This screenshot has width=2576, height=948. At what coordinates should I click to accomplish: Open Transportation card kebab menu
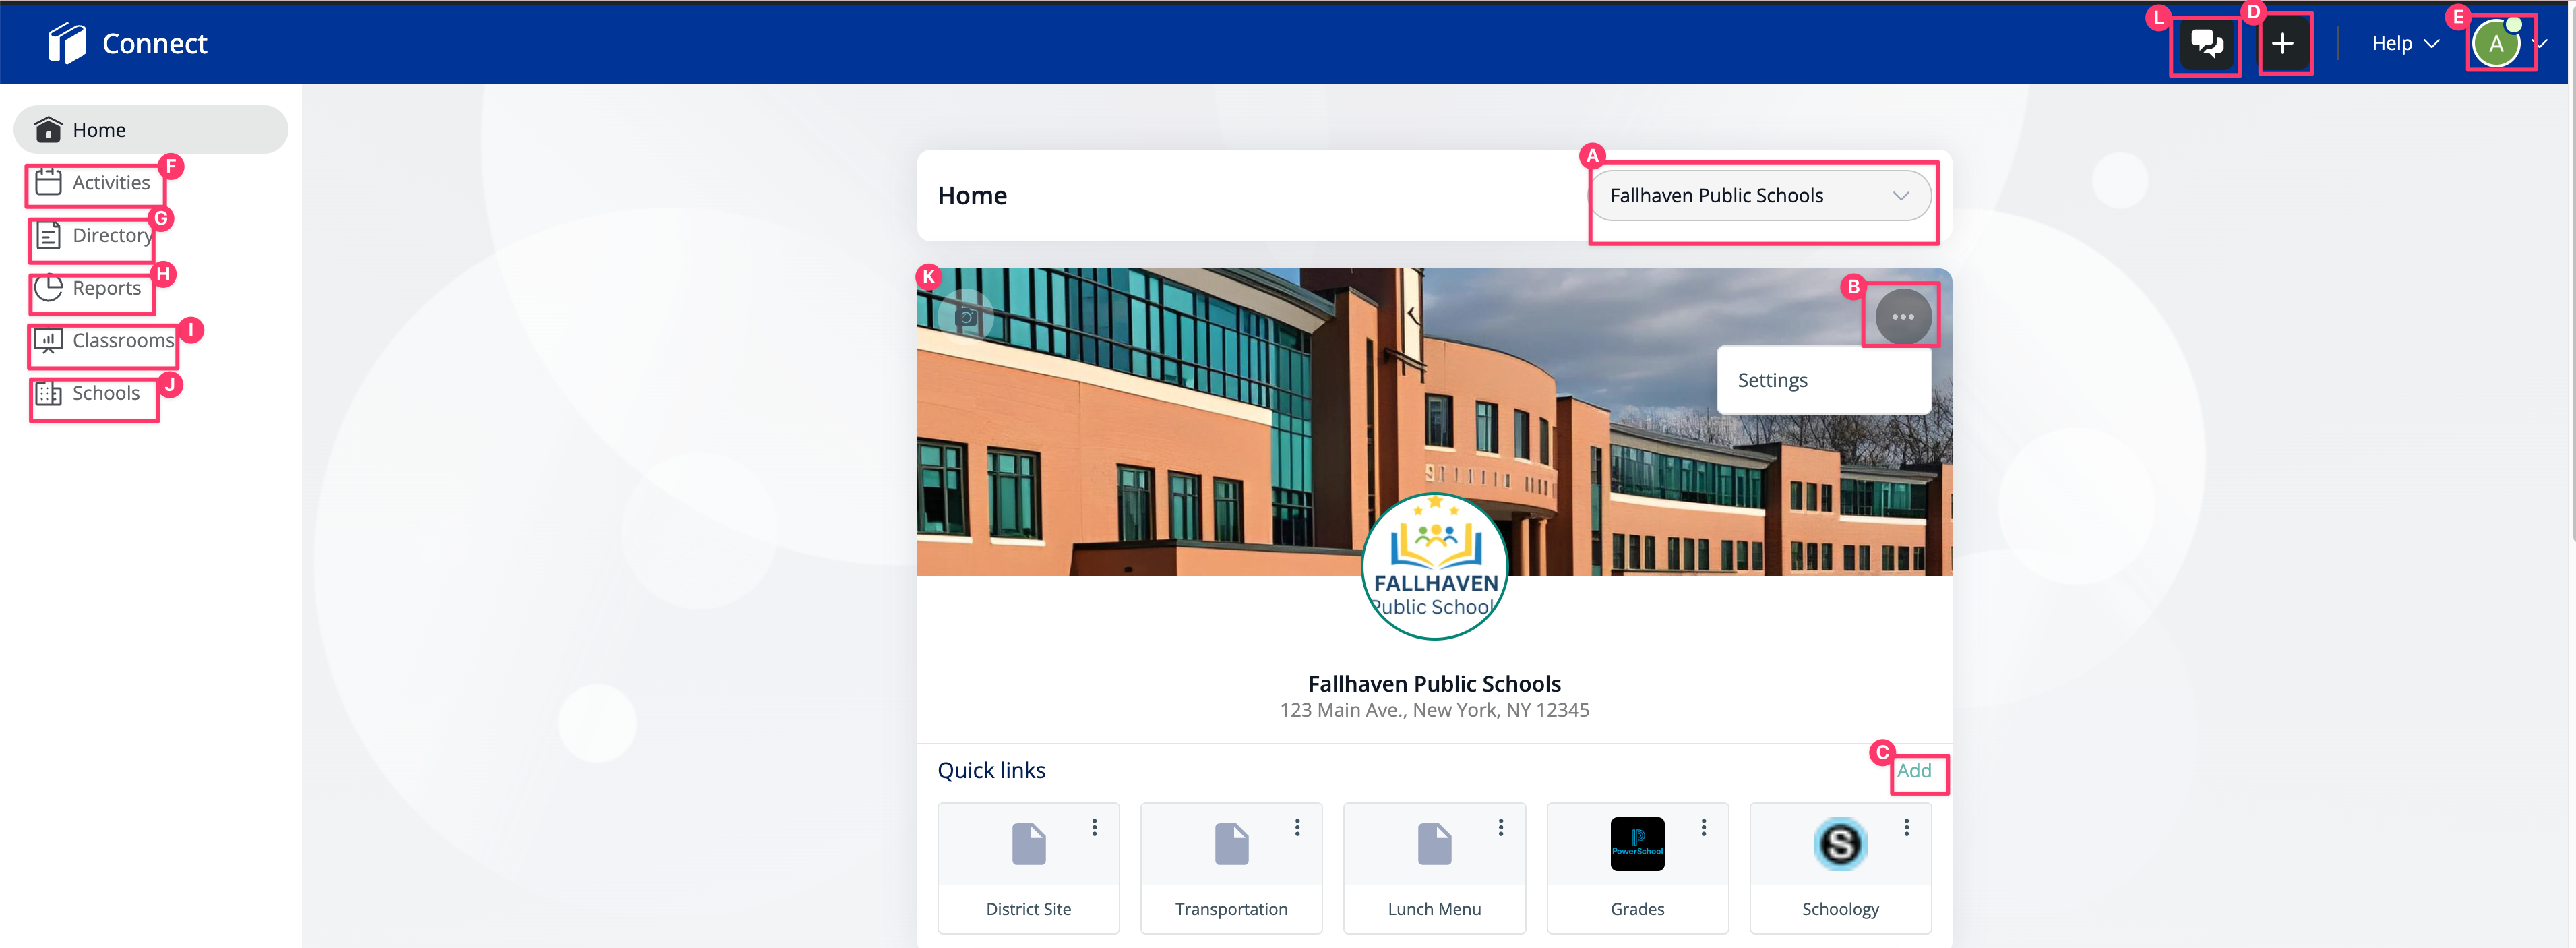click(1297, 828)
